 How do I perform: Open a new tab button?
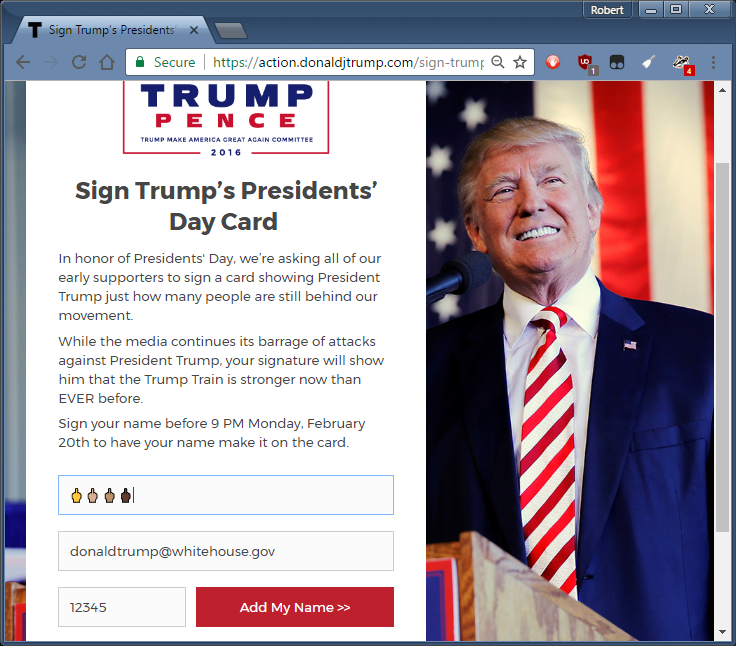(x=230, y=31)
